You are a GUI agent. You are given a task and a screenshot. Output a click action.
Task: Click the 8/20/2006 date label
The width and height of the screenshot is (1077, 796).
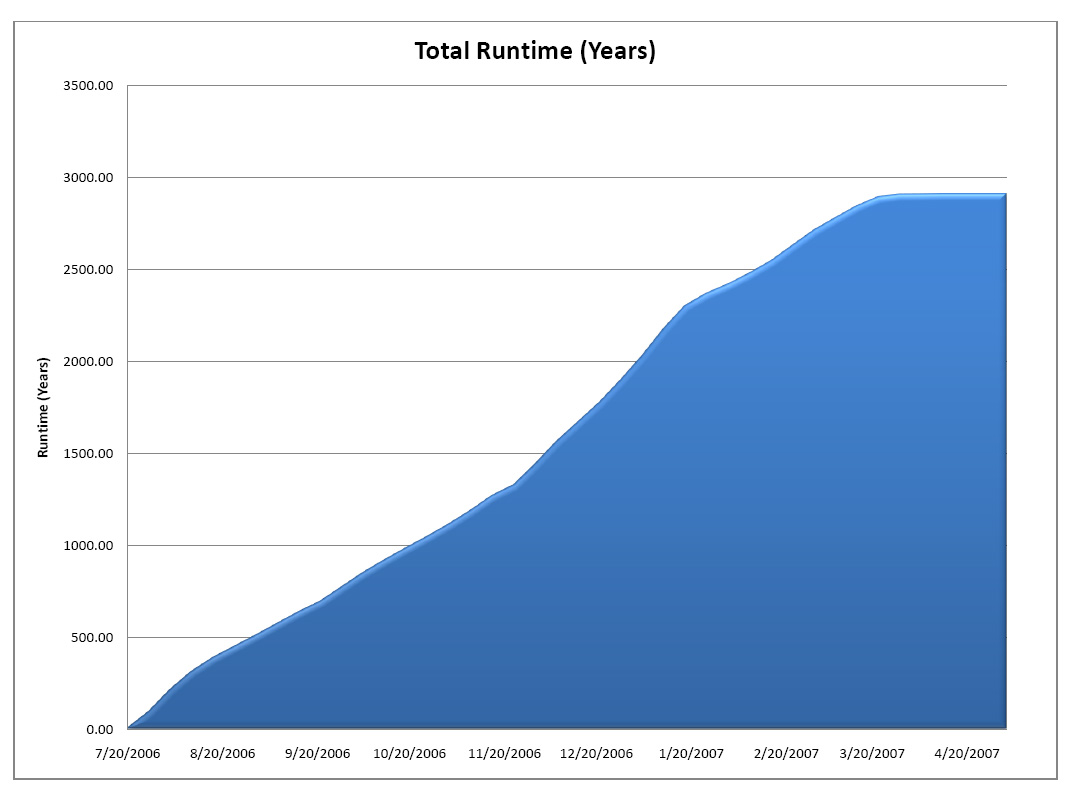pyautogui.click(x=222, y=753)
